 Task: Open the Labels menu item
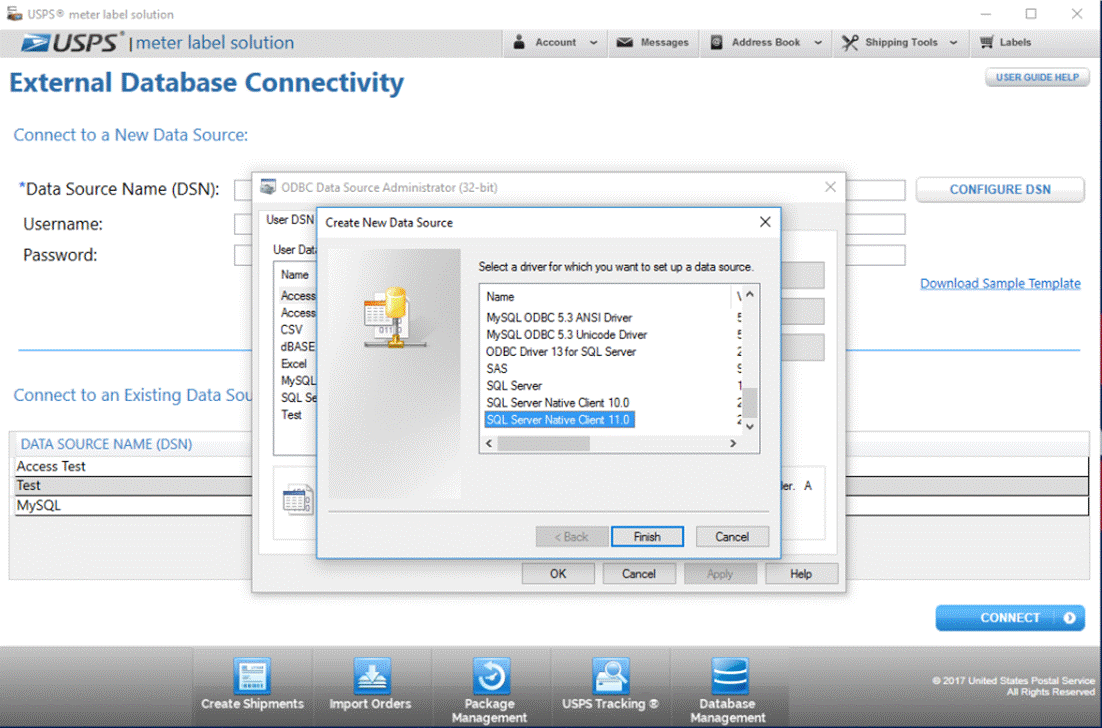[1005, 42]
